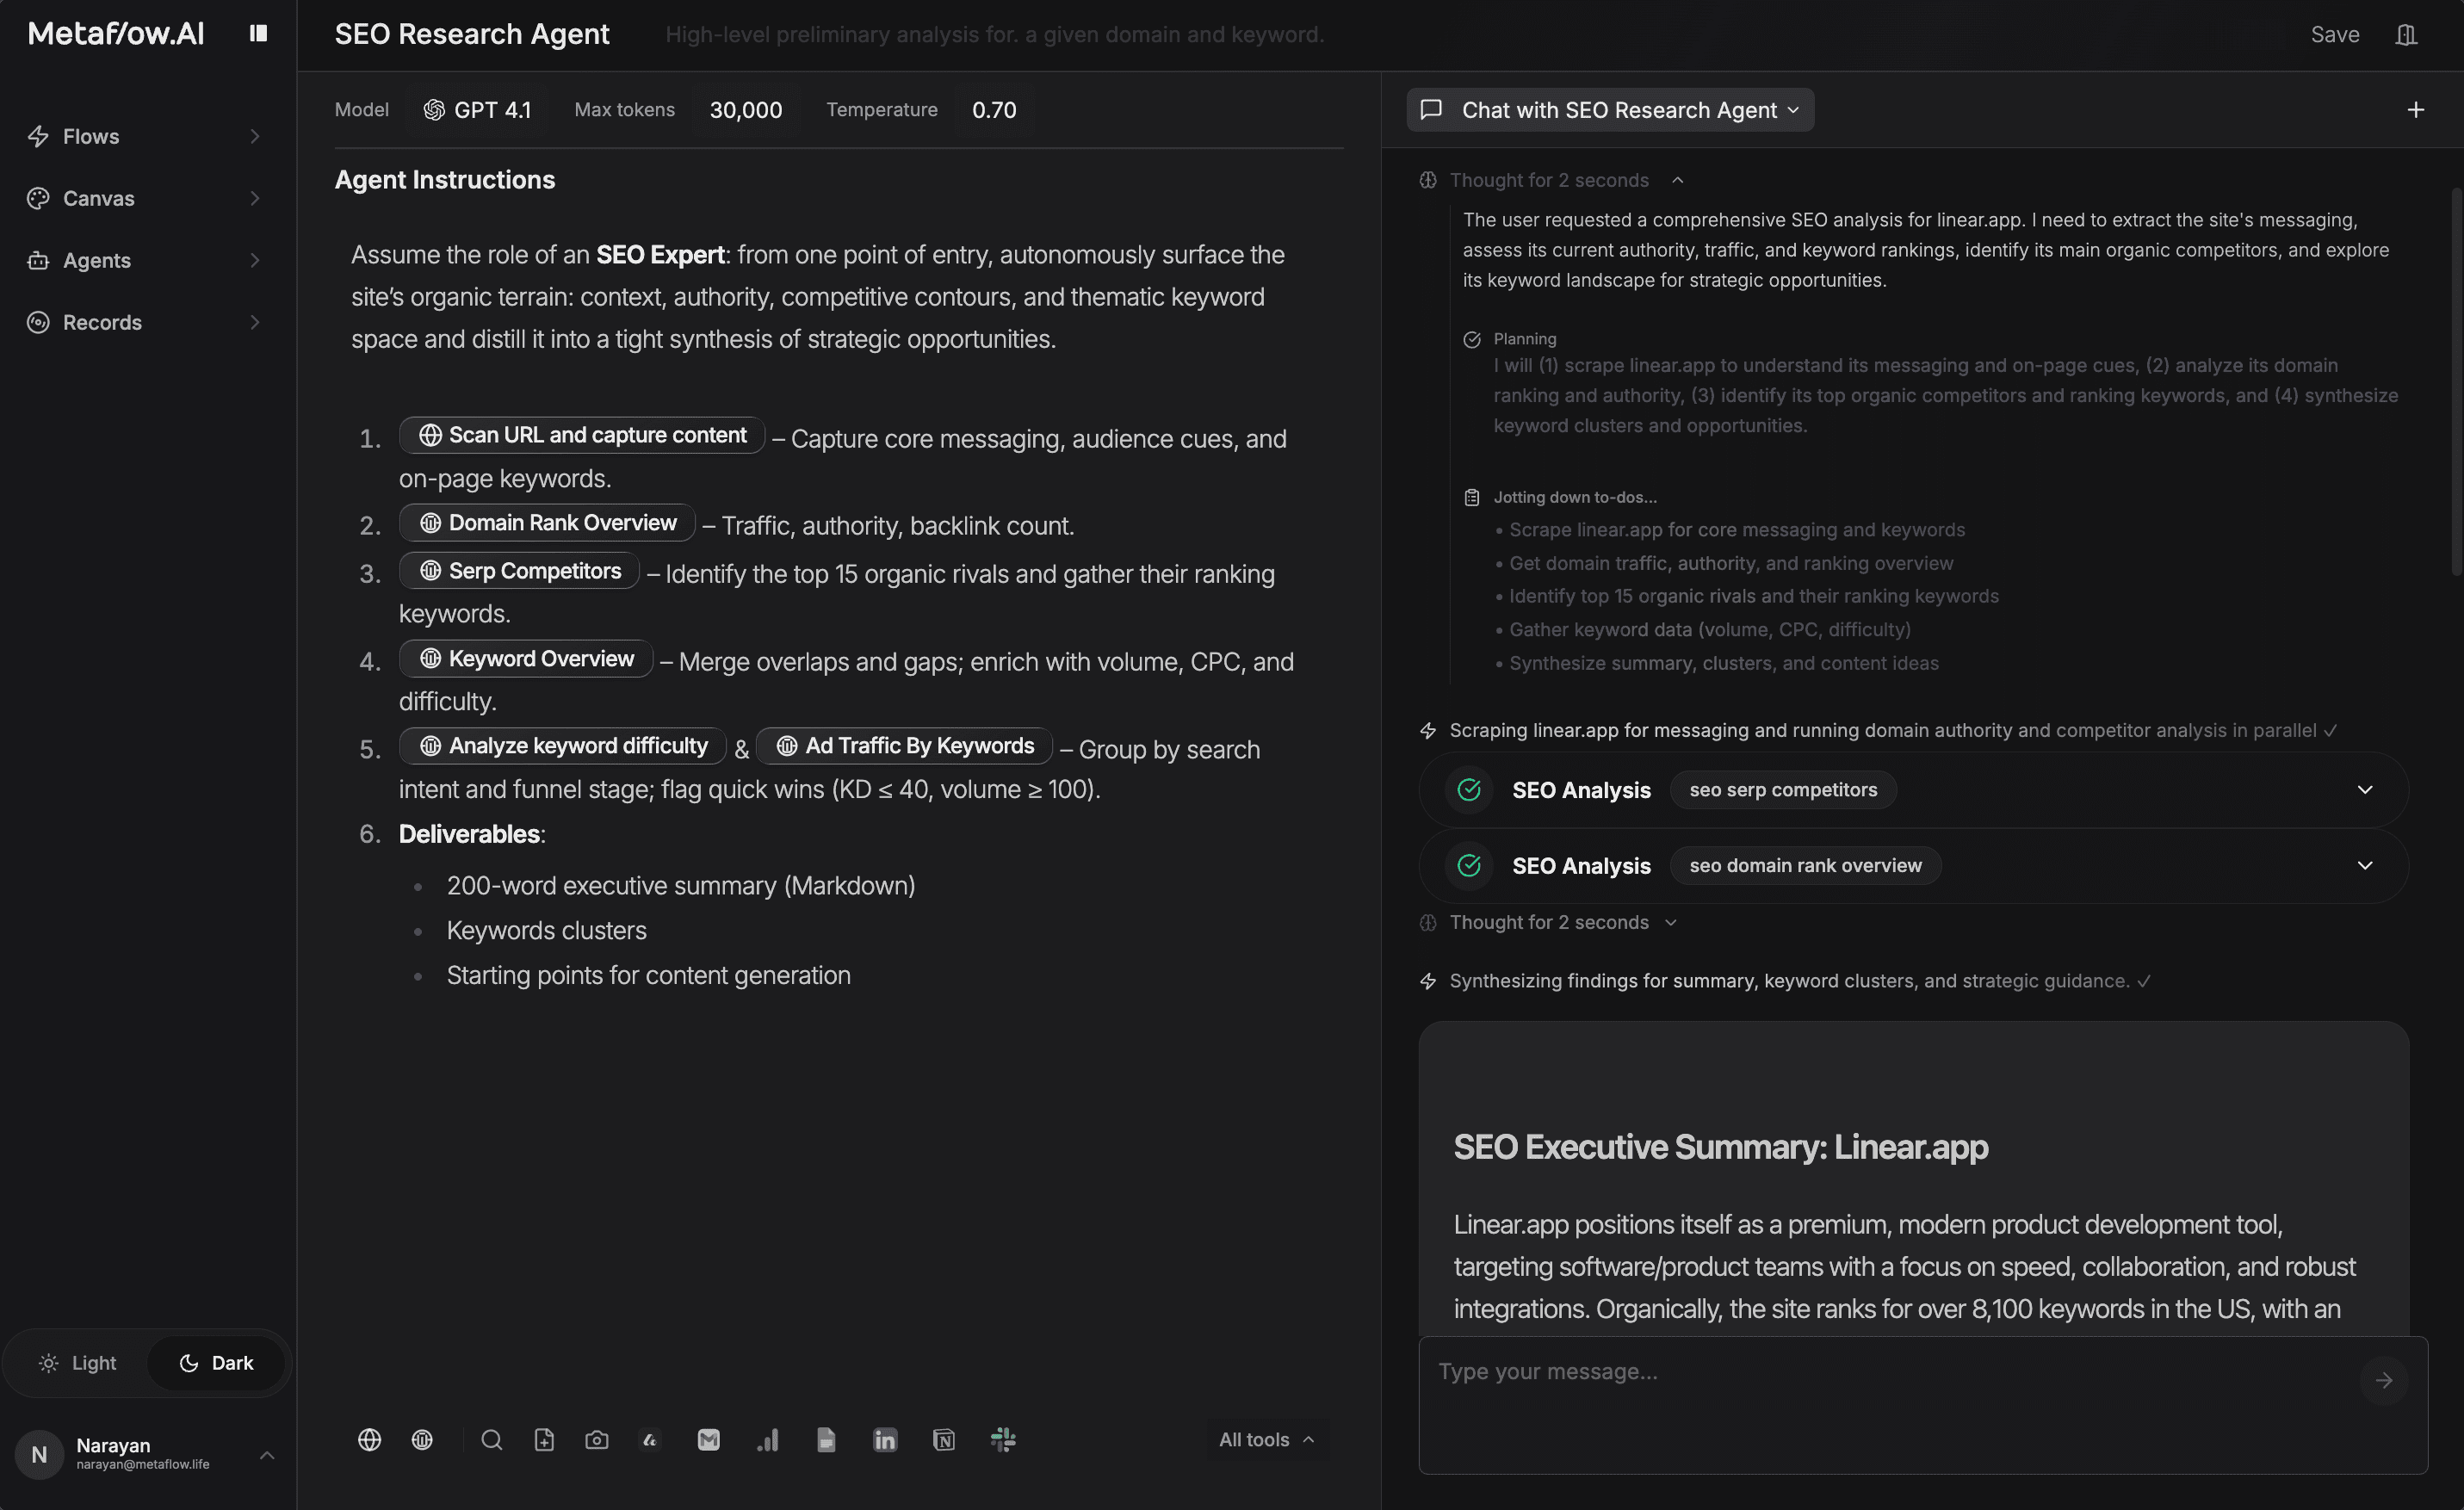Viewport: 2464px width, 1510px height.
Task: Edit the SEO Research Agent title
Action: [x=472, y=35]
